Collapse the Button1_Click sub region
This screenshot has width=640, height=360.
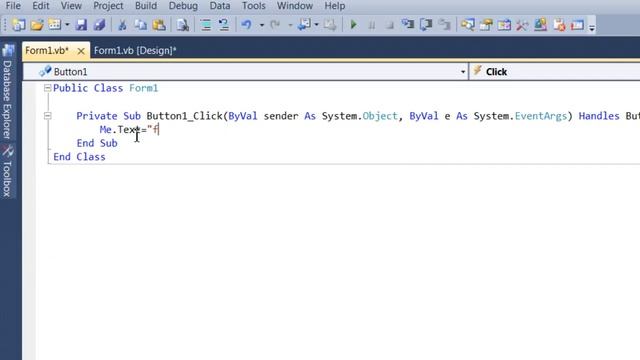pyautogui.click(x=47, y=116)
